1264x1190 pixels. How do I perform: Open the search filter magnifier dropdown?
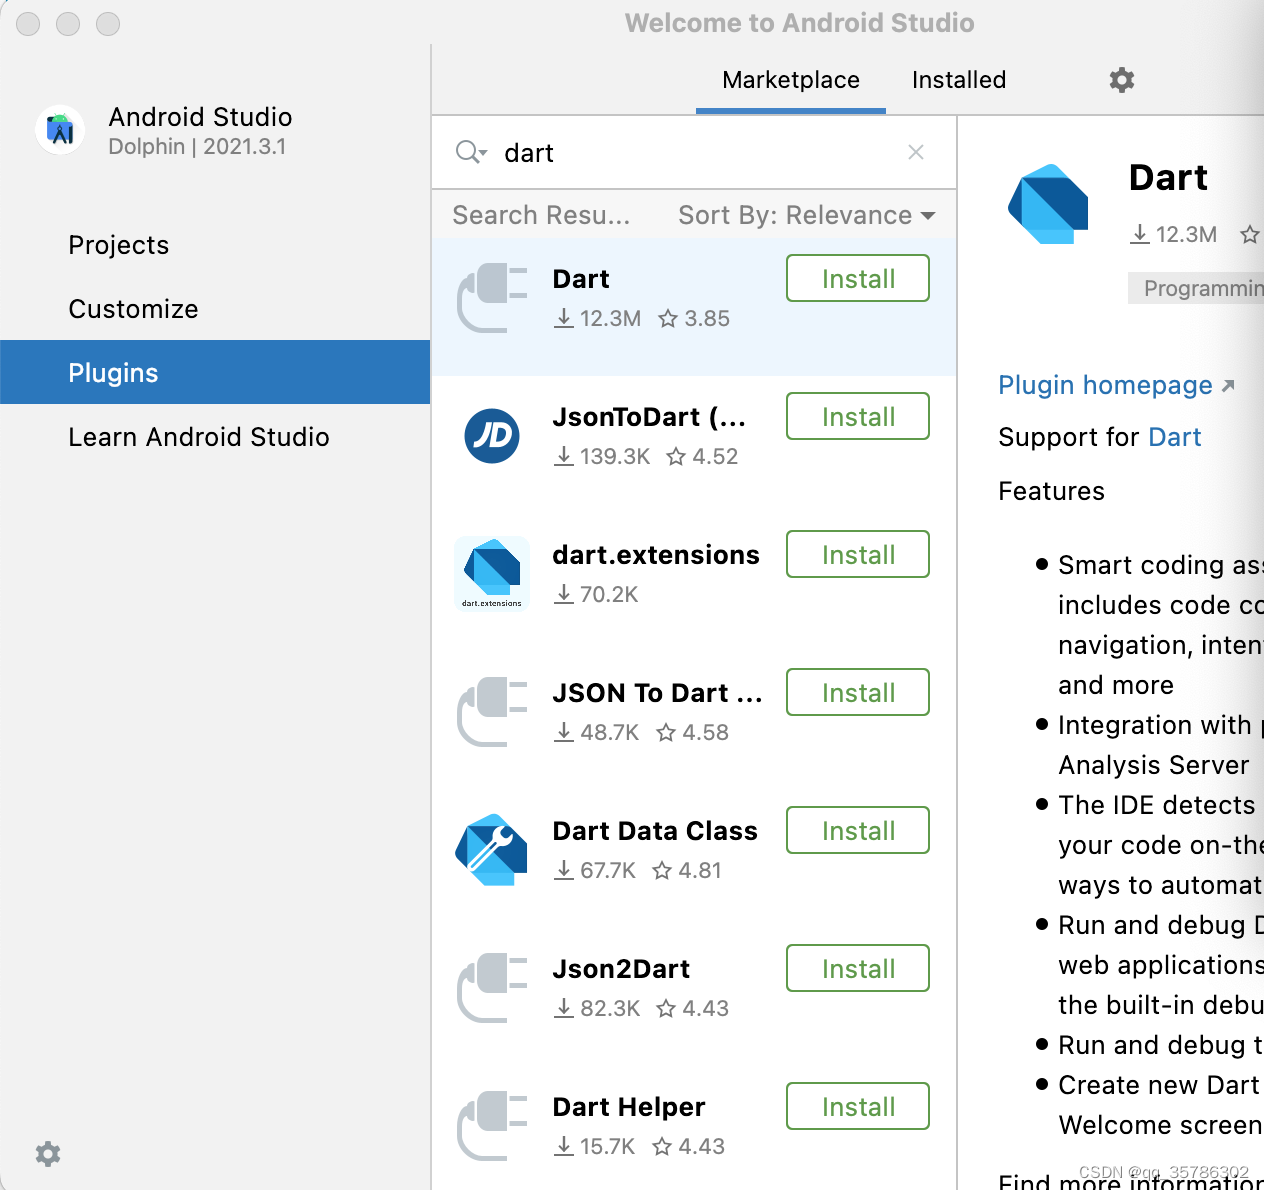(x=469, y=152)
